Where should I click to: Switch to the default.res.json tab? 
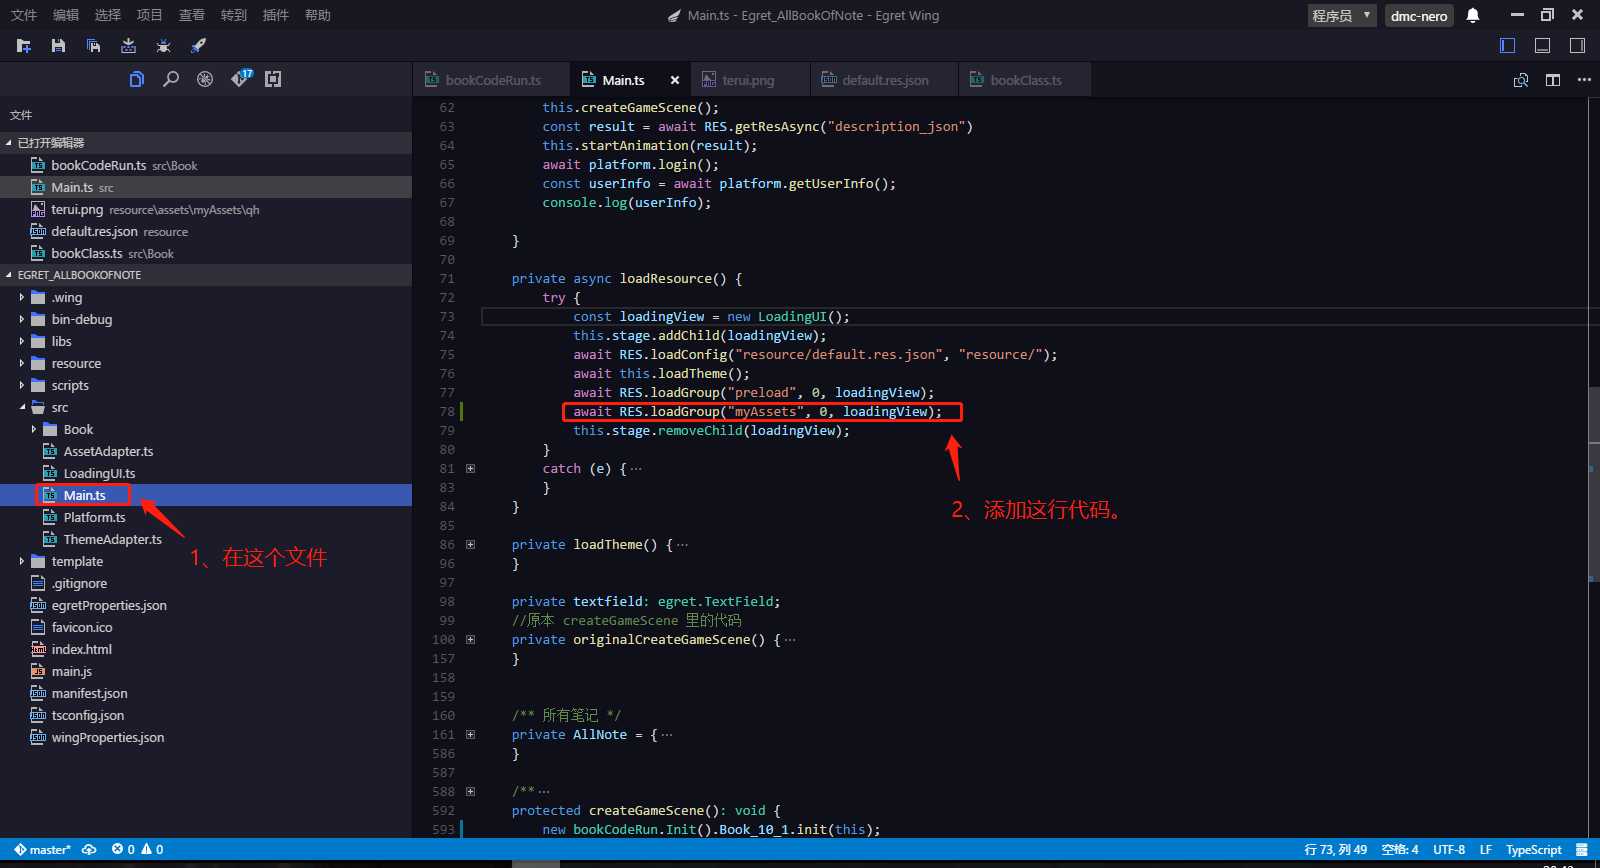[885, 80]
